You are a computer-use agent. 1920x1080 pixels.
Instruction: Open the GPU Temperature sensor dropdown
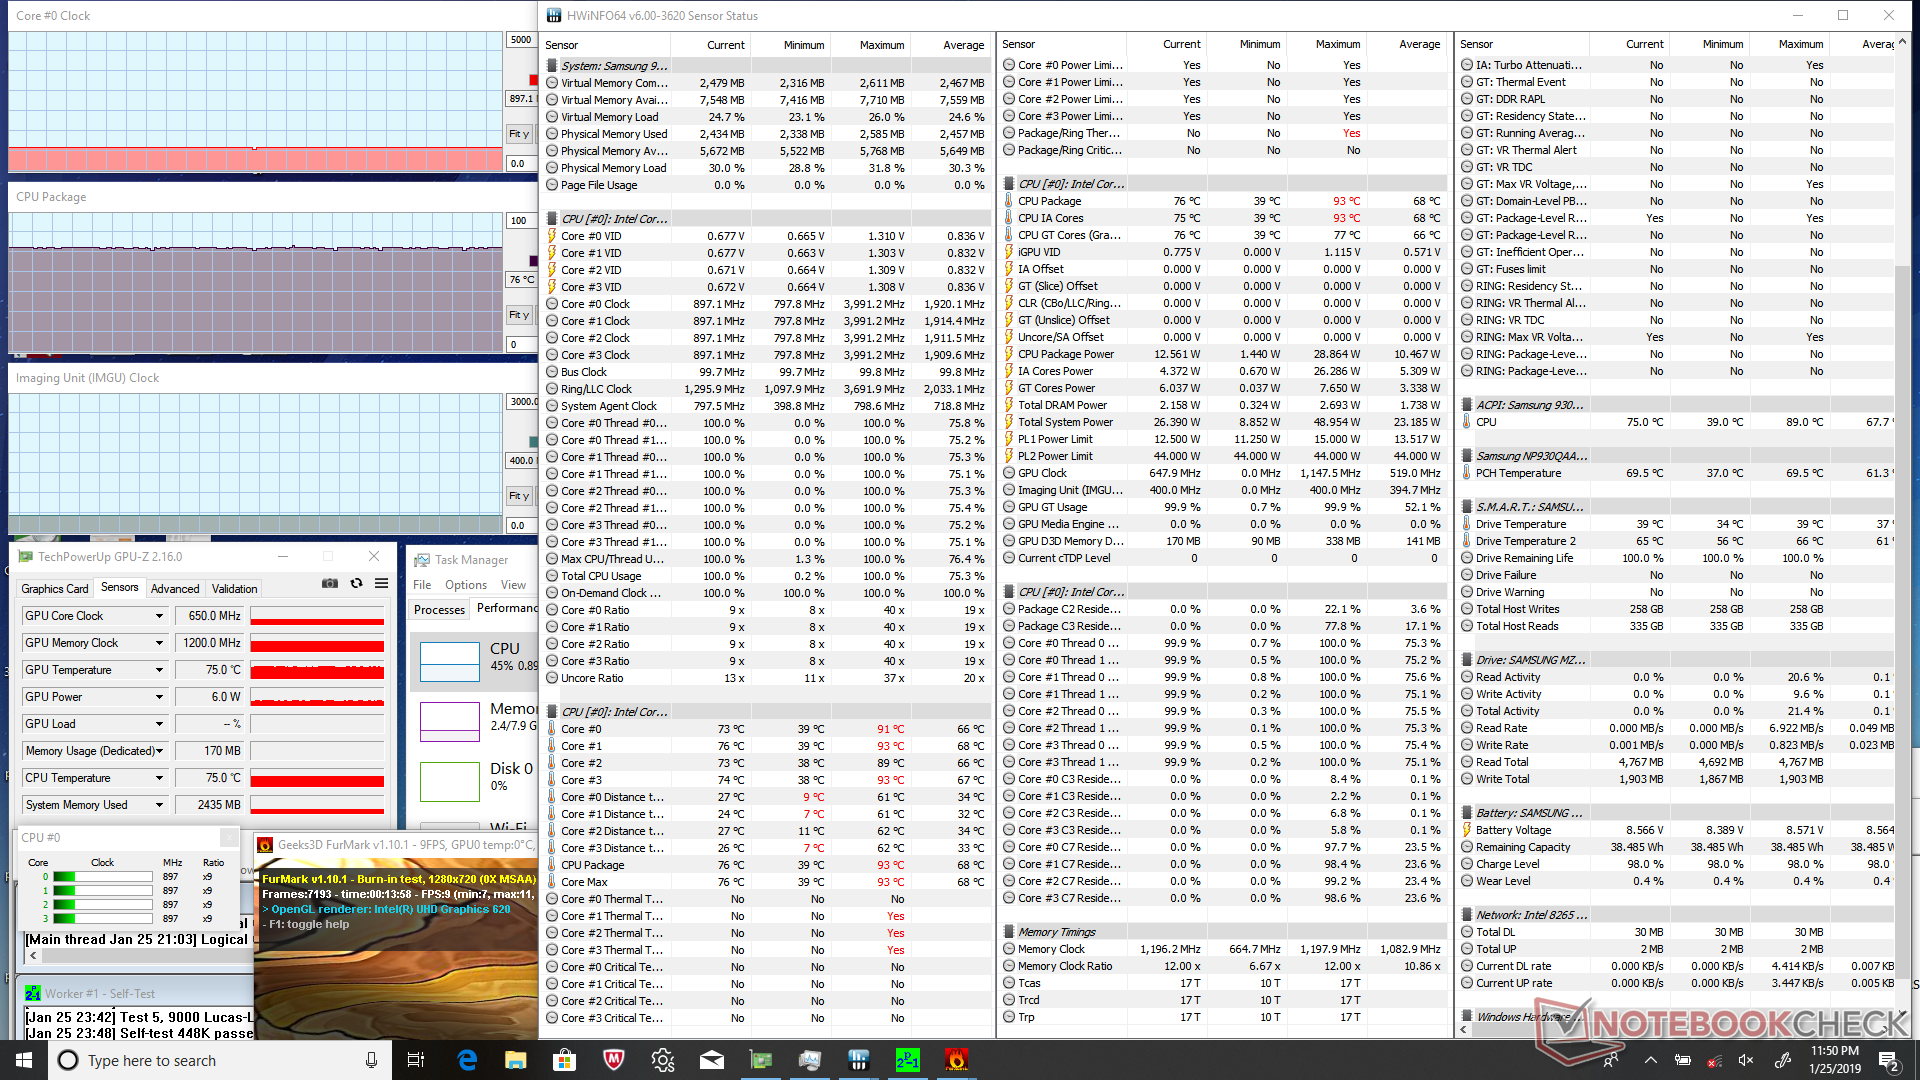point(159,670)
